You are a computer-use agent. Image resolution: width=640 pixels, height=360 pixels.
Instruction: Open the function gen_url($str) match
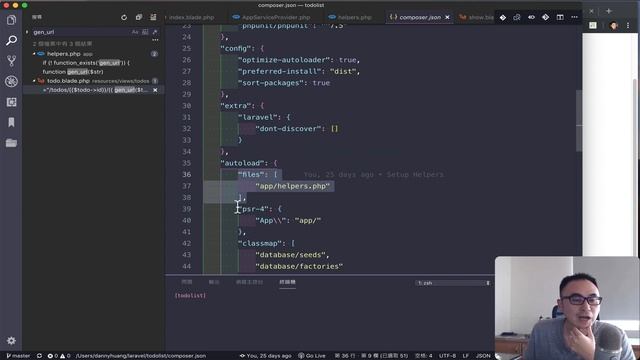coord(73,72)
